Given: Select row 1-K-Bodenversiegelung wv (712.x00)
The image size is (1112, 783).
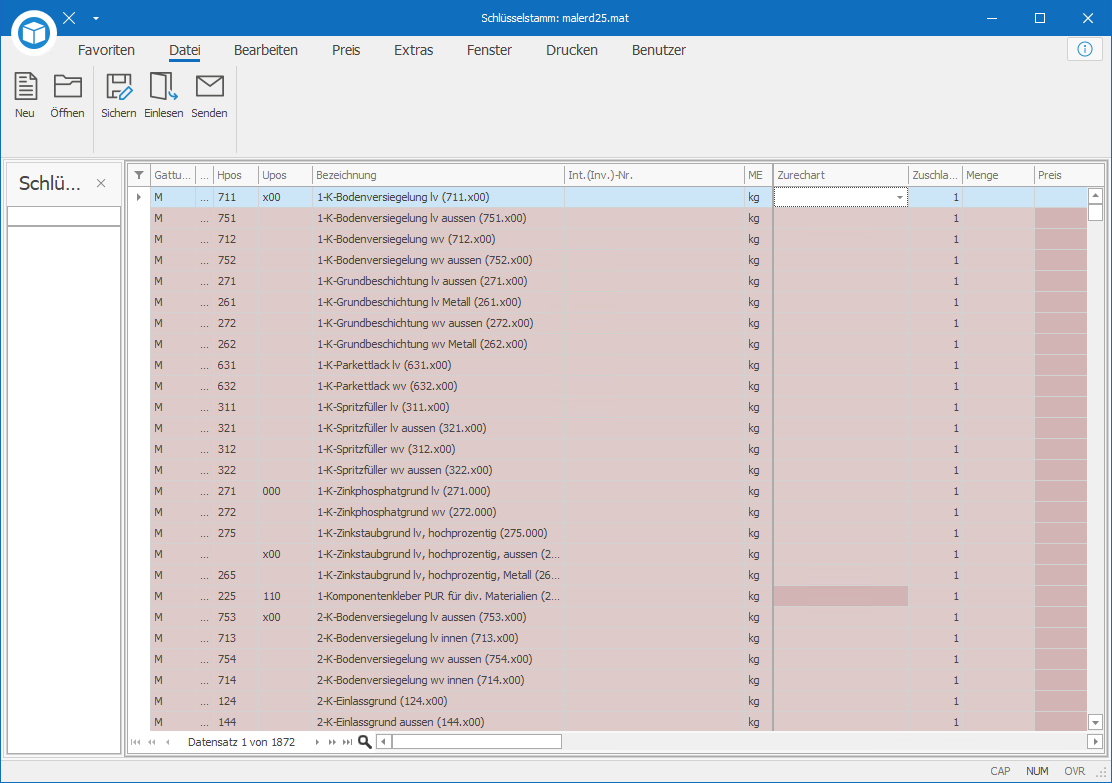Looking at the screenshot, I should (x=618, y=239).
